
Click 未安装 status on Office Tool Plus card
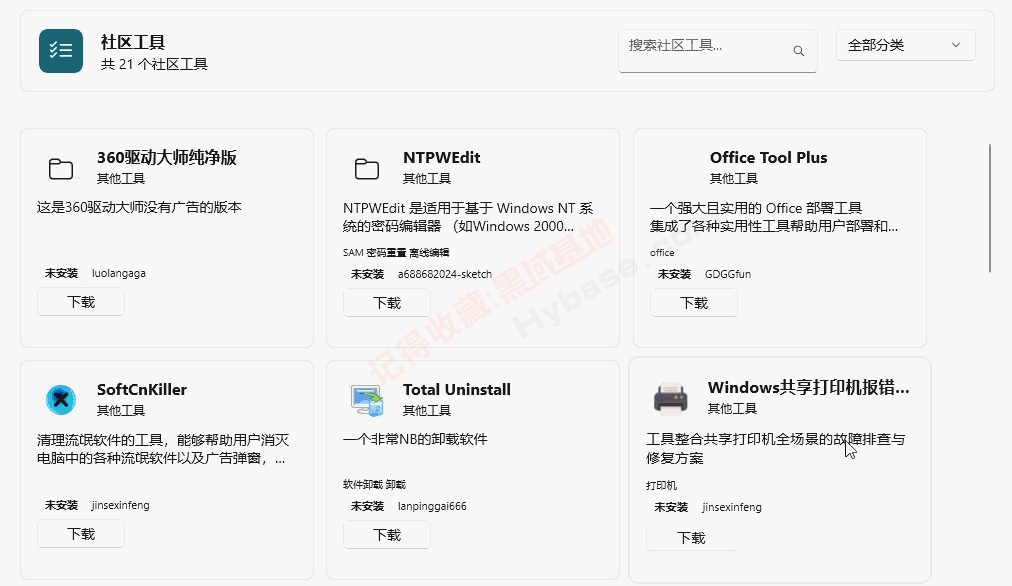click(674, 274)
